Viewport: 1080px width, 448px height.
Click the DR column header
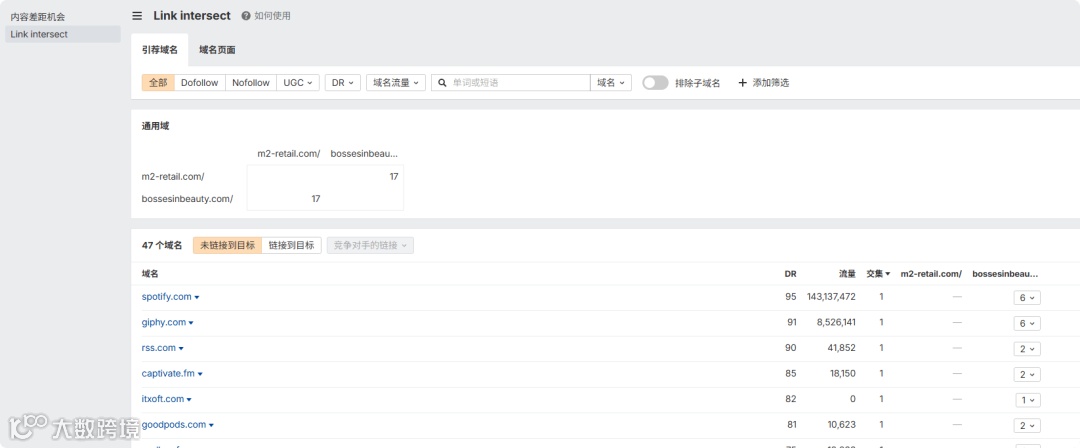point(790,274)
